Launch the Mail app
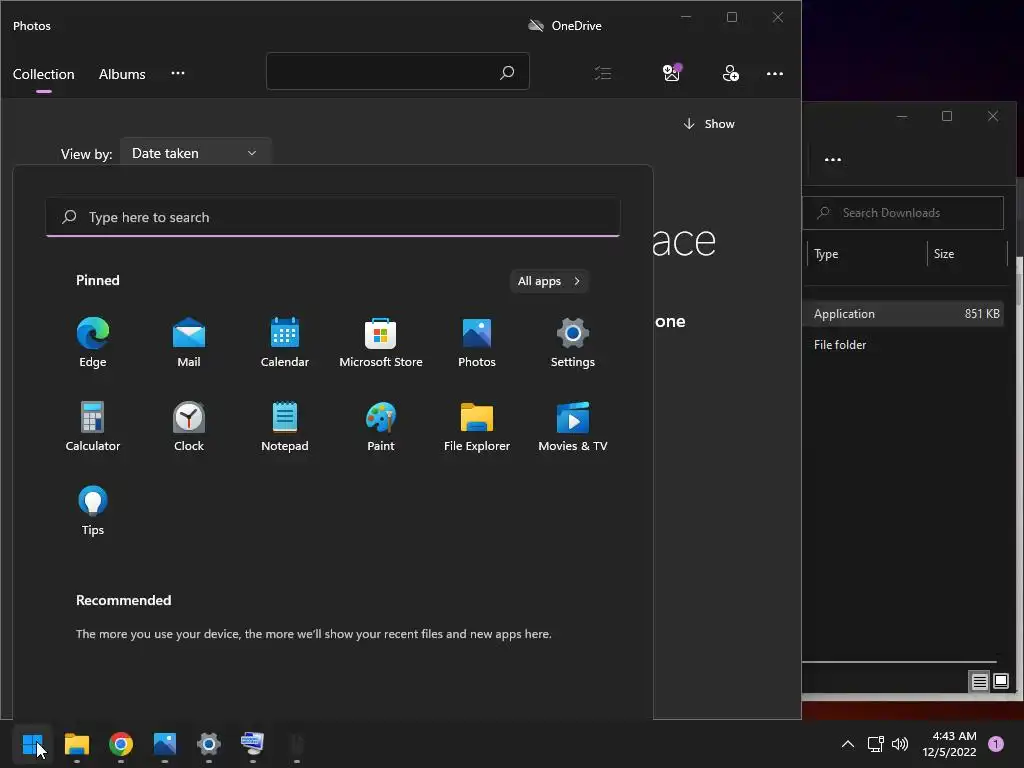1024x768 pixels. click(189, 343)
